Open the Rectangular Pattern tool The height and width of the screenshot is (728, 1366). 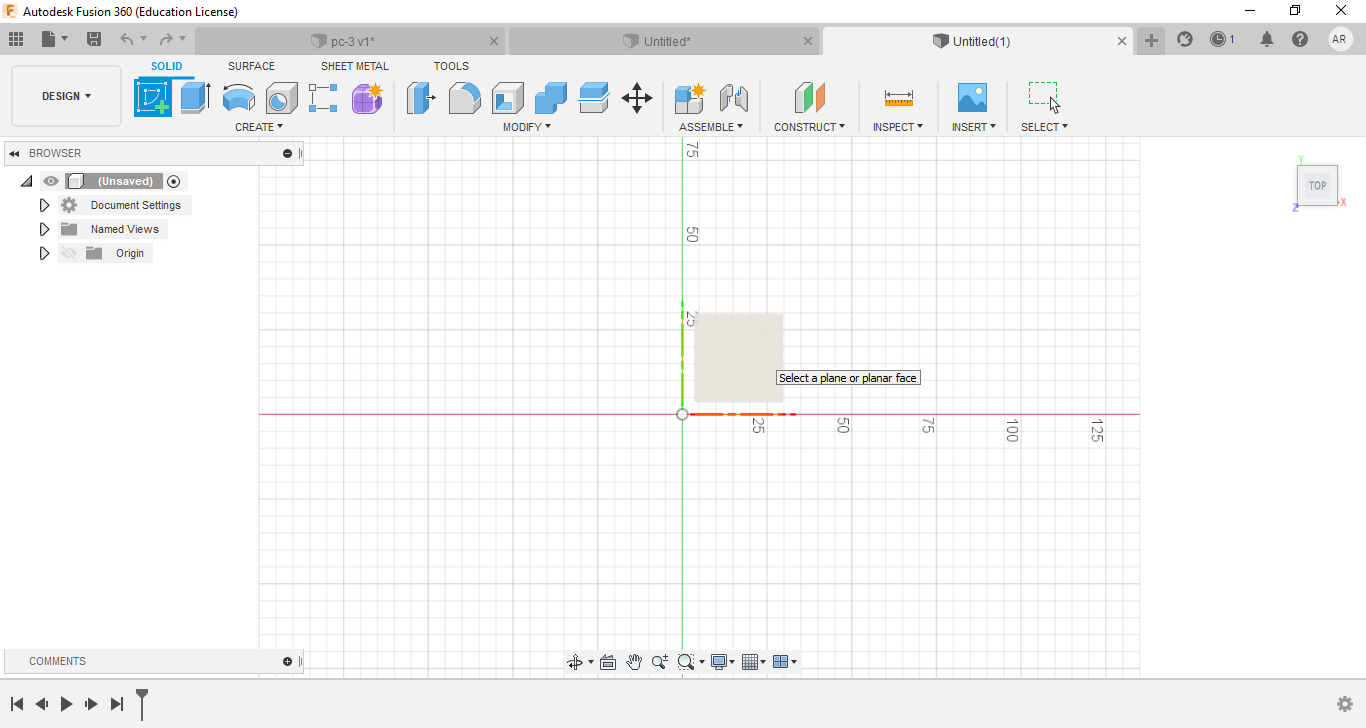323,98
